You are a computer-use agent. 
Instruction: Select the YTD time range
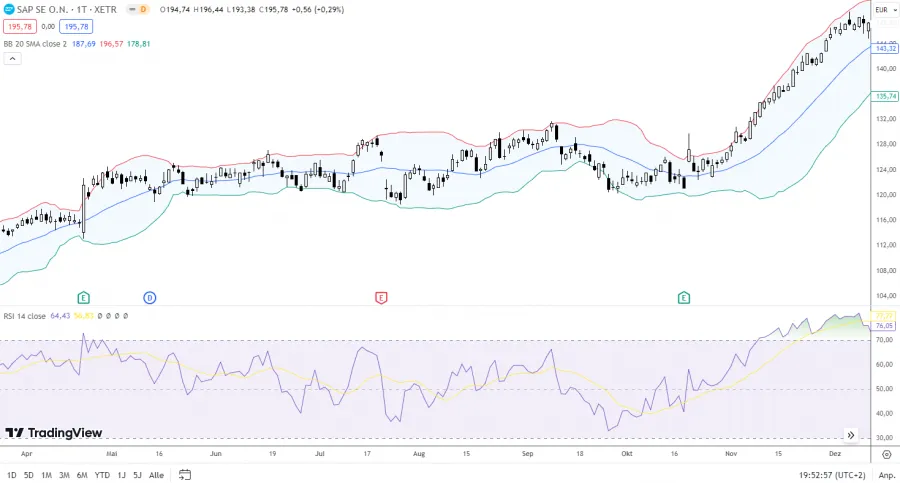point(102,475)
